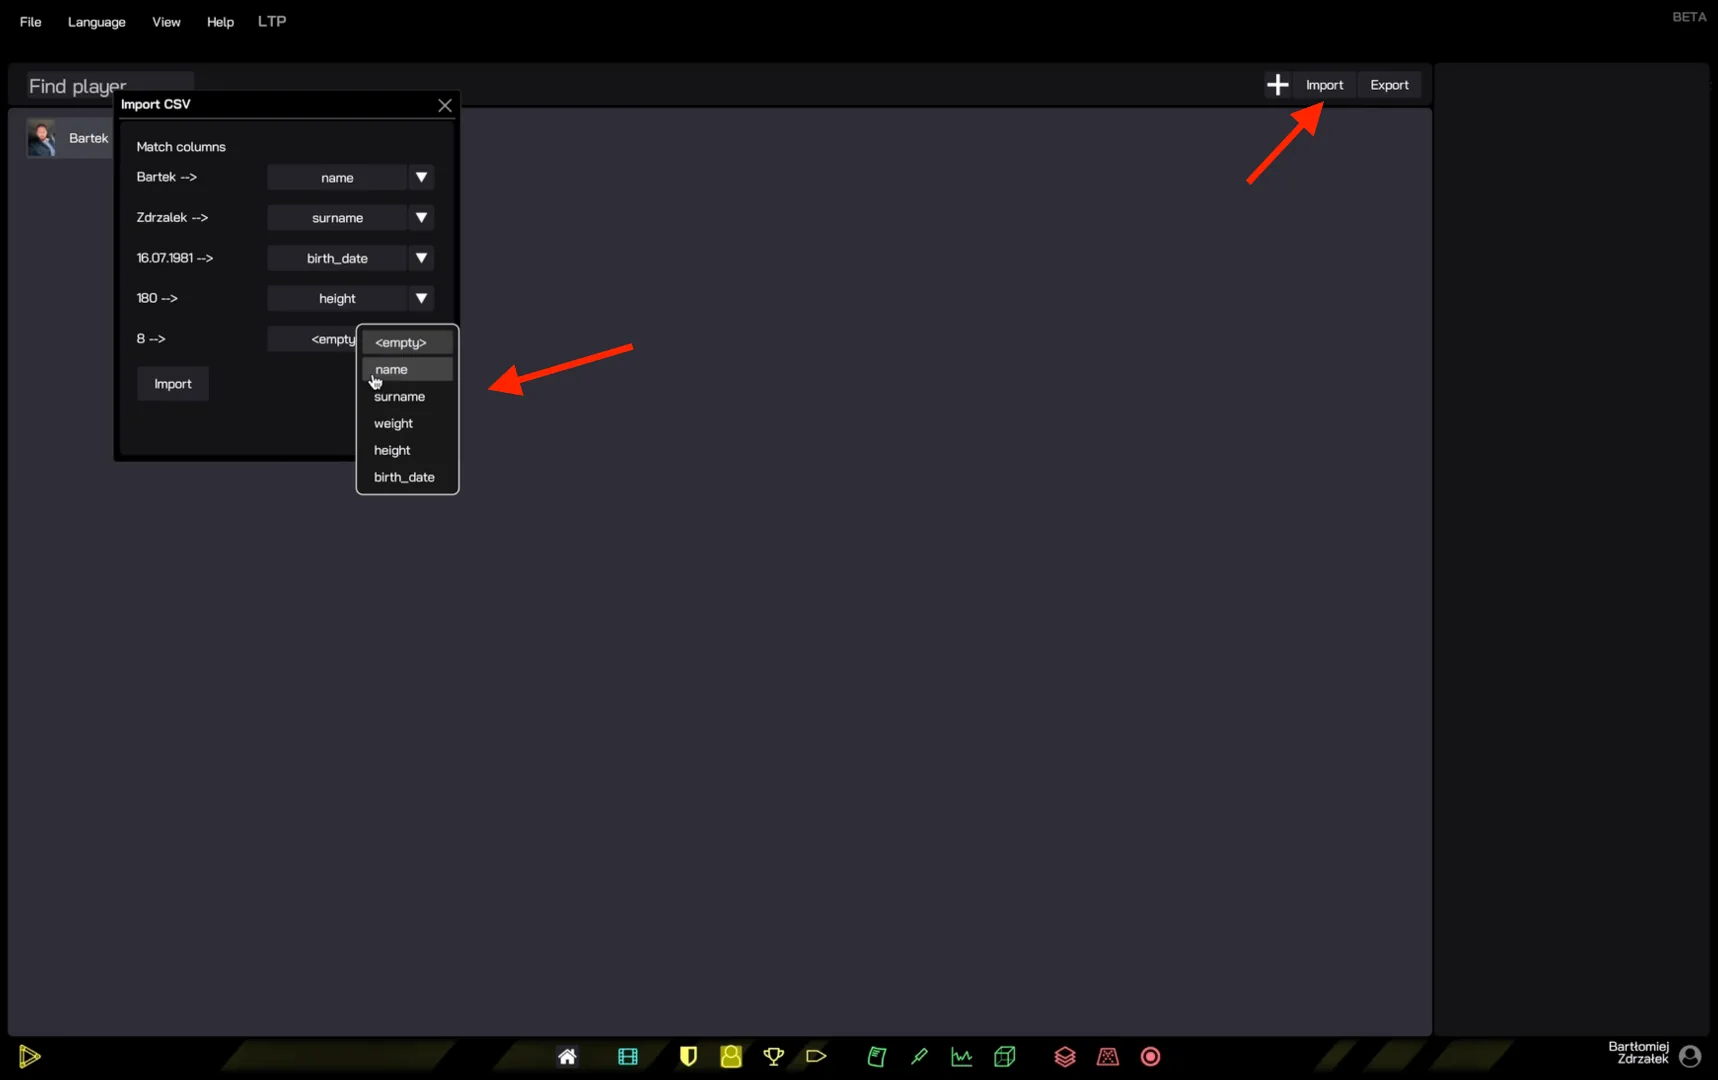Click the yellow shield team icon

(x=688, y=1057)
